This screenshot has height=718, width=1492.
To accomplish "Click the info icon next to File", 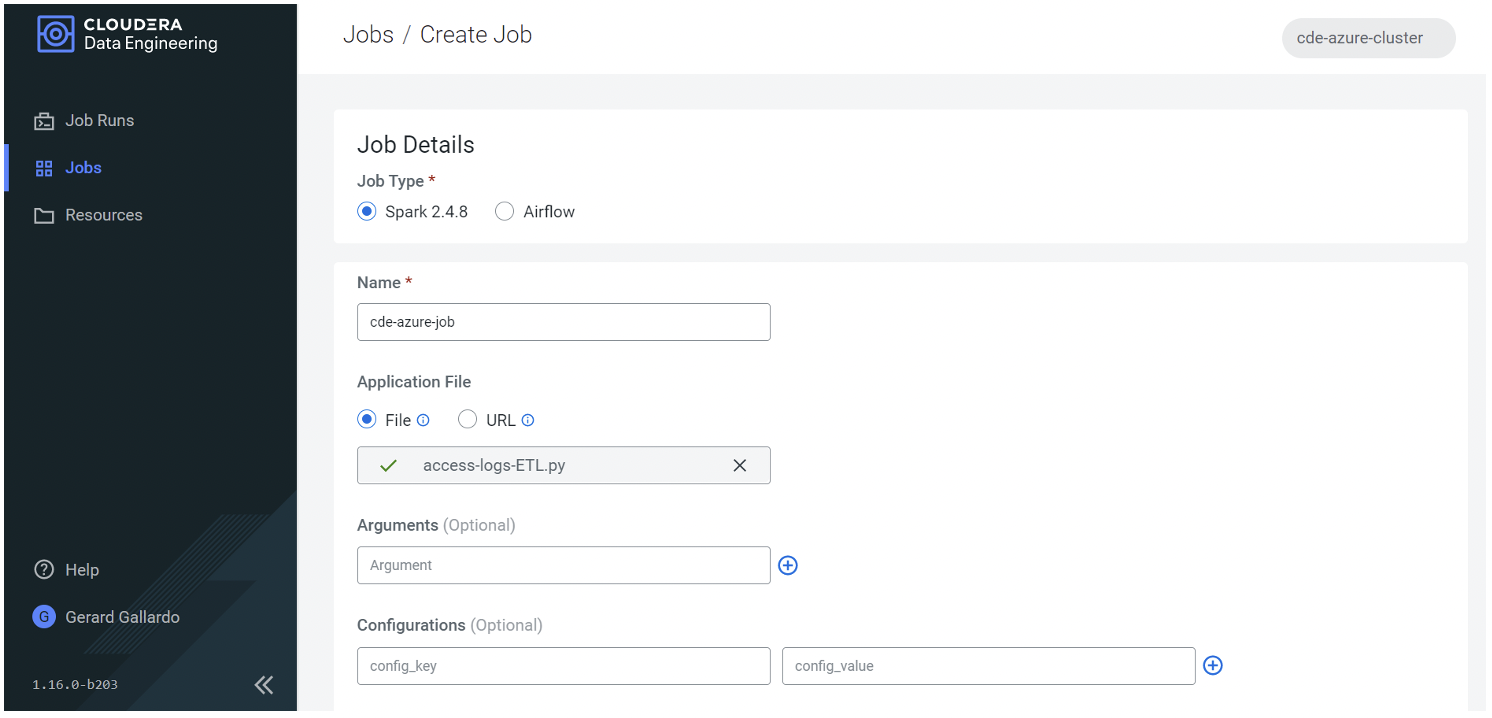I will click(x=423, y=420).
